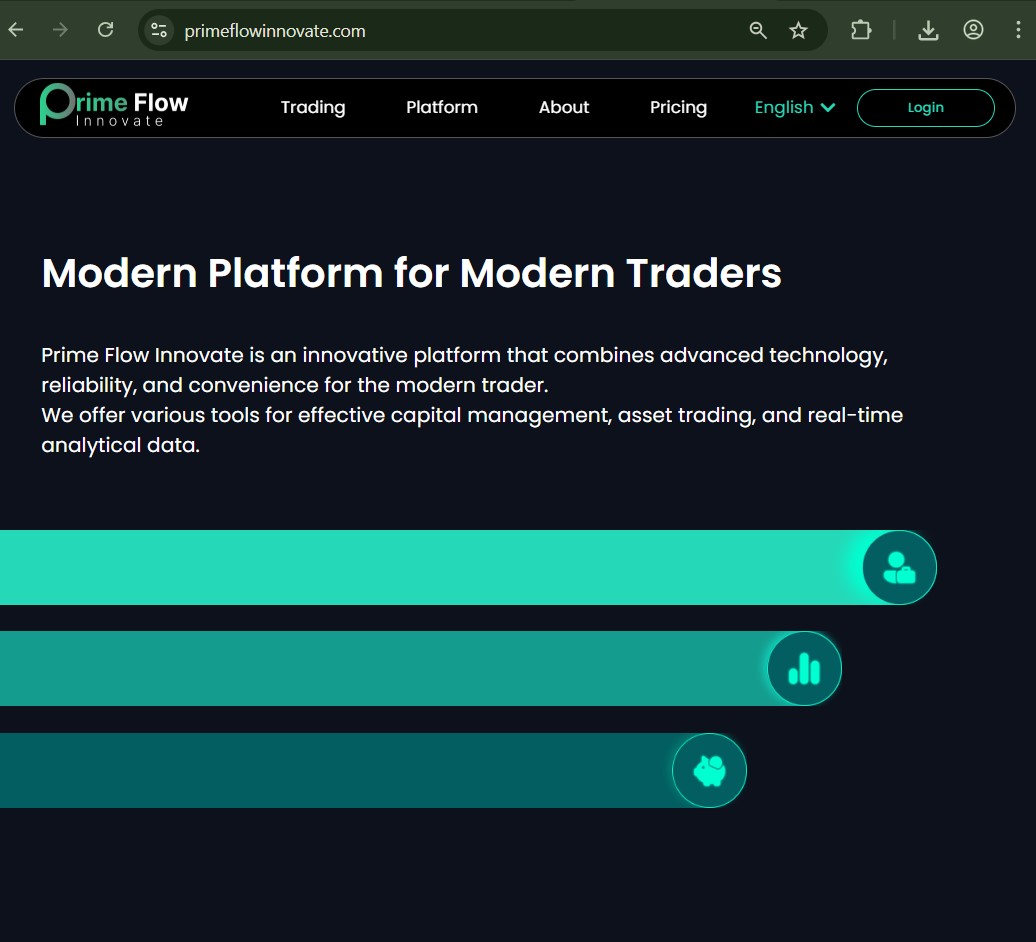The height and width of the screenshot is (942, 1036).
Task: Open the Chrome three-dot menu
Action: coord(1018,30)
